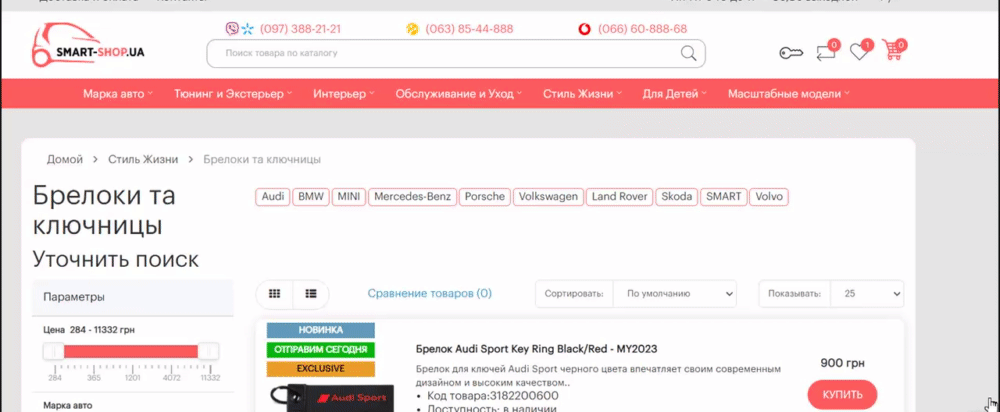Screen dimensions: 1000x412
Task: Click the search magnifier icon
Action: [x=688, y=53]
